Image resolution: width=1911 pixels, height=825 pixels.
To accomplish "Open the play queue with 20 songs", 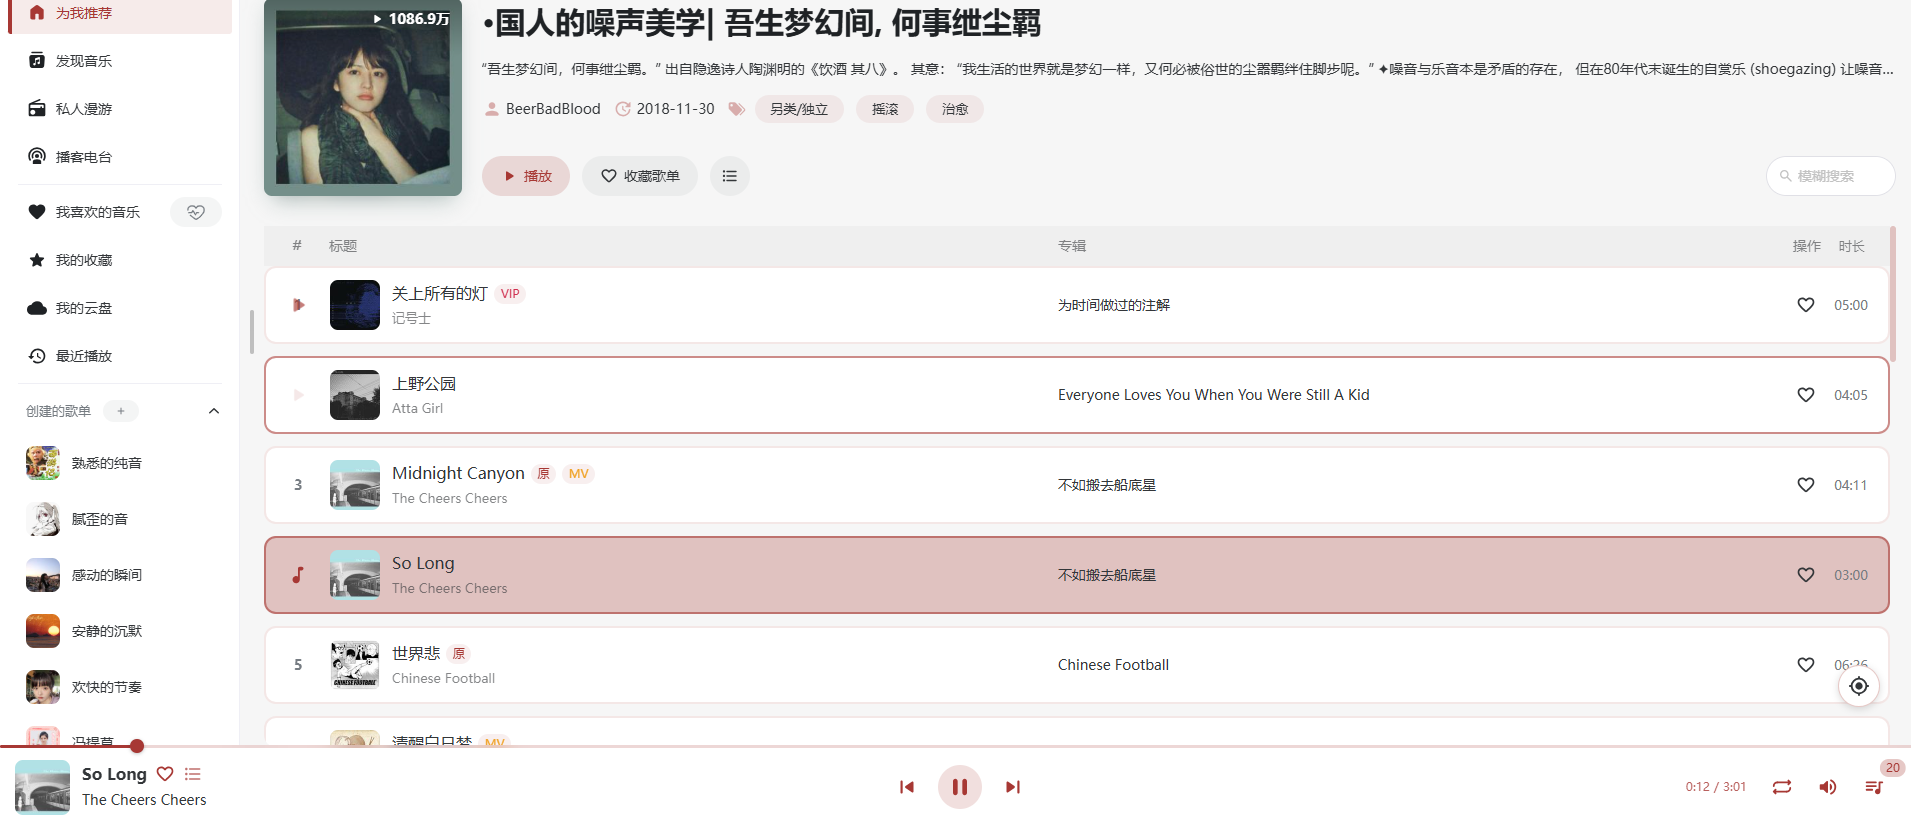I will (x=1875, y=787).
